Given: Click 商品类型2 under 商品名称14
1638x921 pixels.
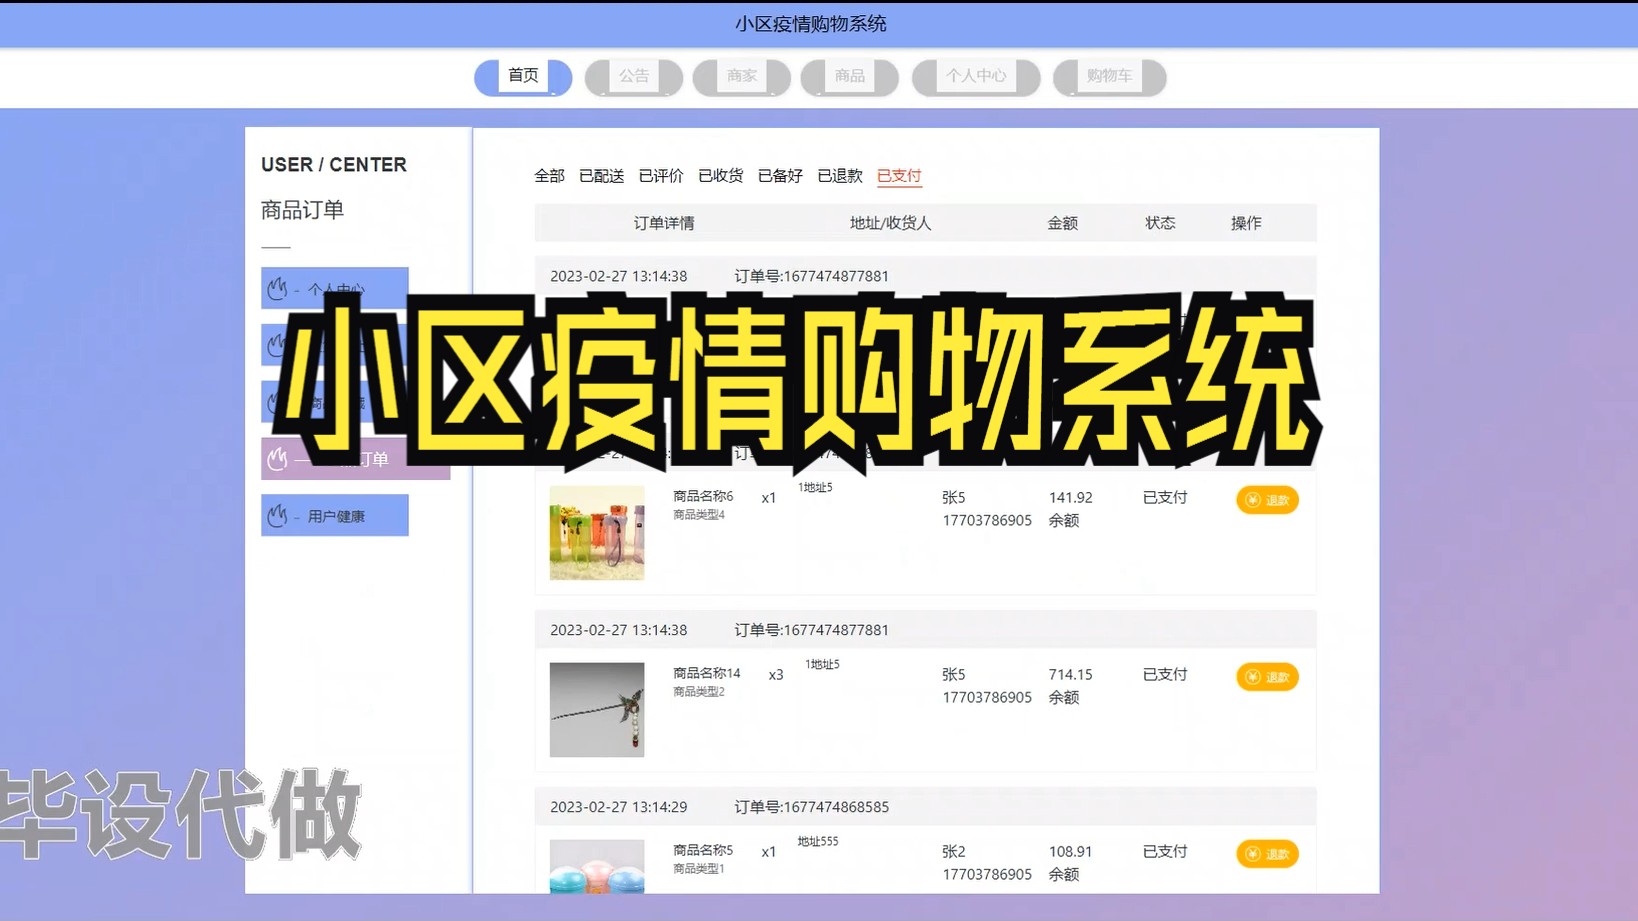Looking at the screenshot, I should pyautogui.click(x=699, y=692).
